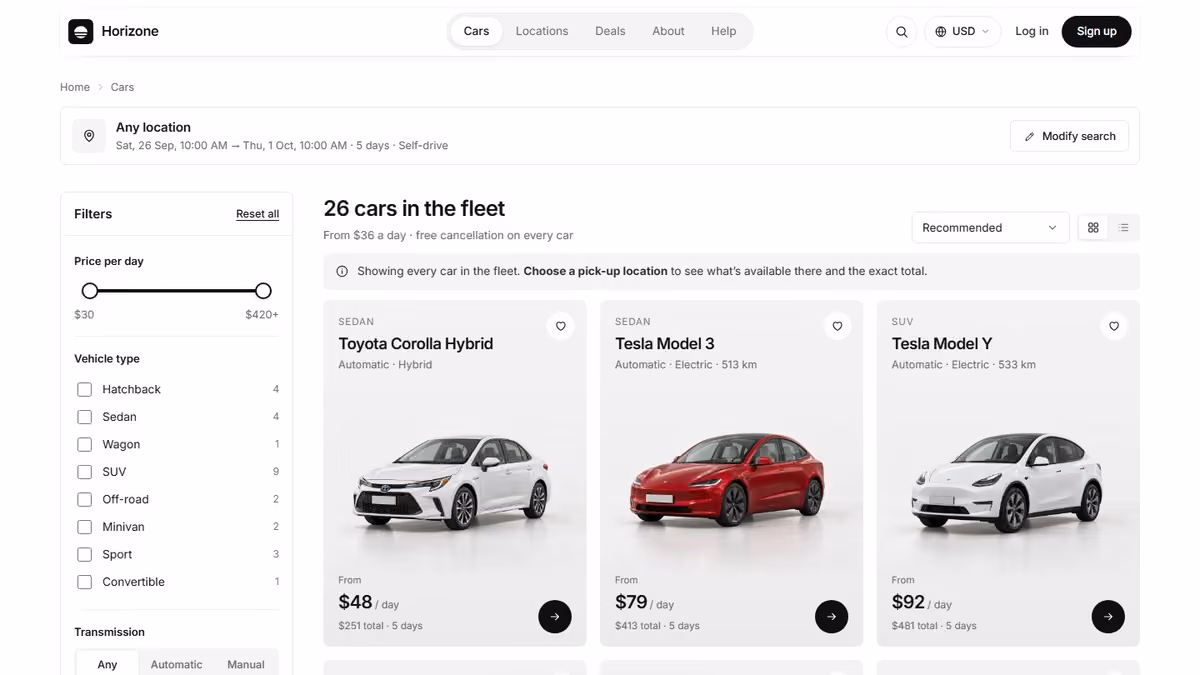The width and height of the screenshot is (1200, 675).
Task: Favorite the Tesla Model 3
Action: pos(837,326)
